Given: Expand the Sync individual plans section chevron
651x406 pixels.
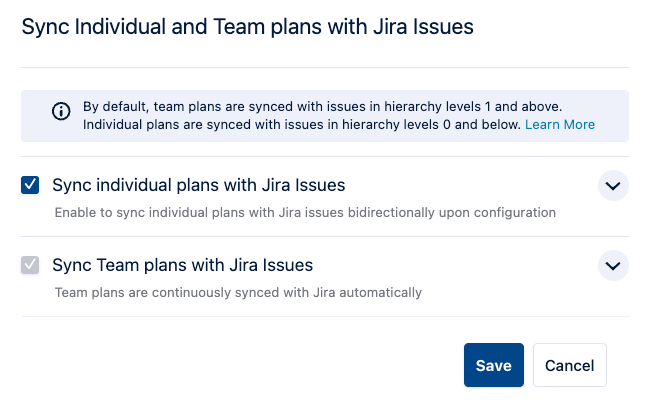Looking at the screenshot, I should click(x=613, y=186).
